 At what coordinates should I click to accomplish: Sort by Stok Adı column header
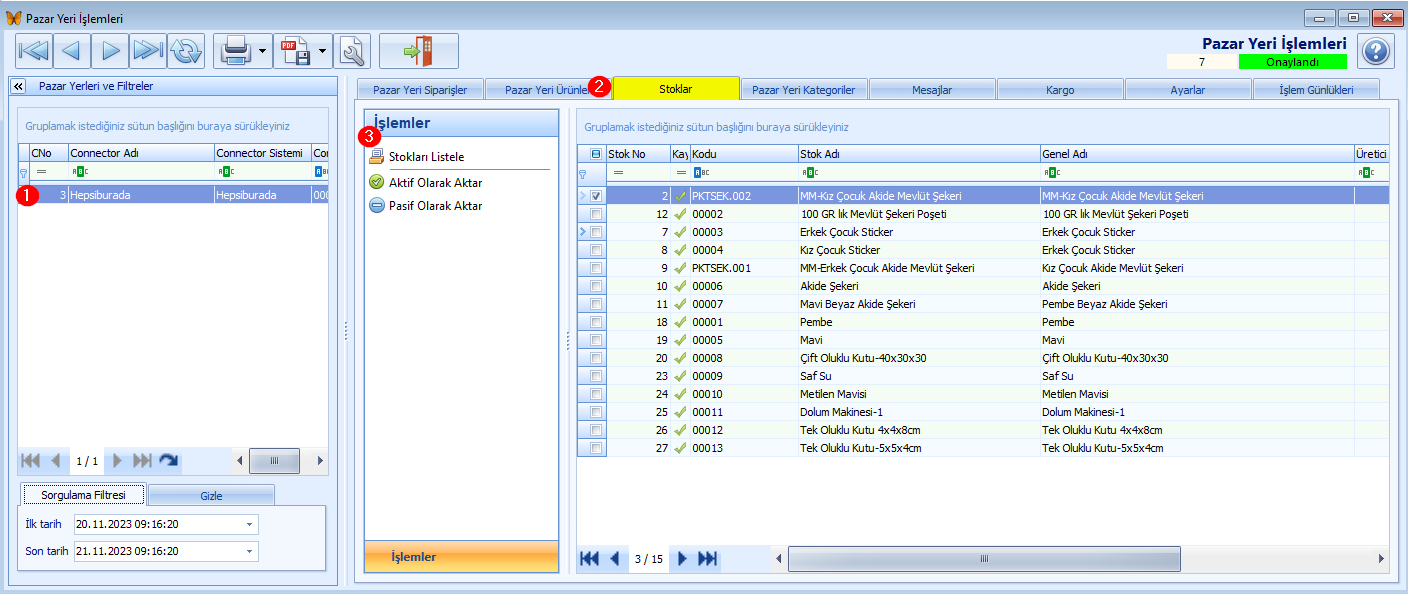coord(919,154)
